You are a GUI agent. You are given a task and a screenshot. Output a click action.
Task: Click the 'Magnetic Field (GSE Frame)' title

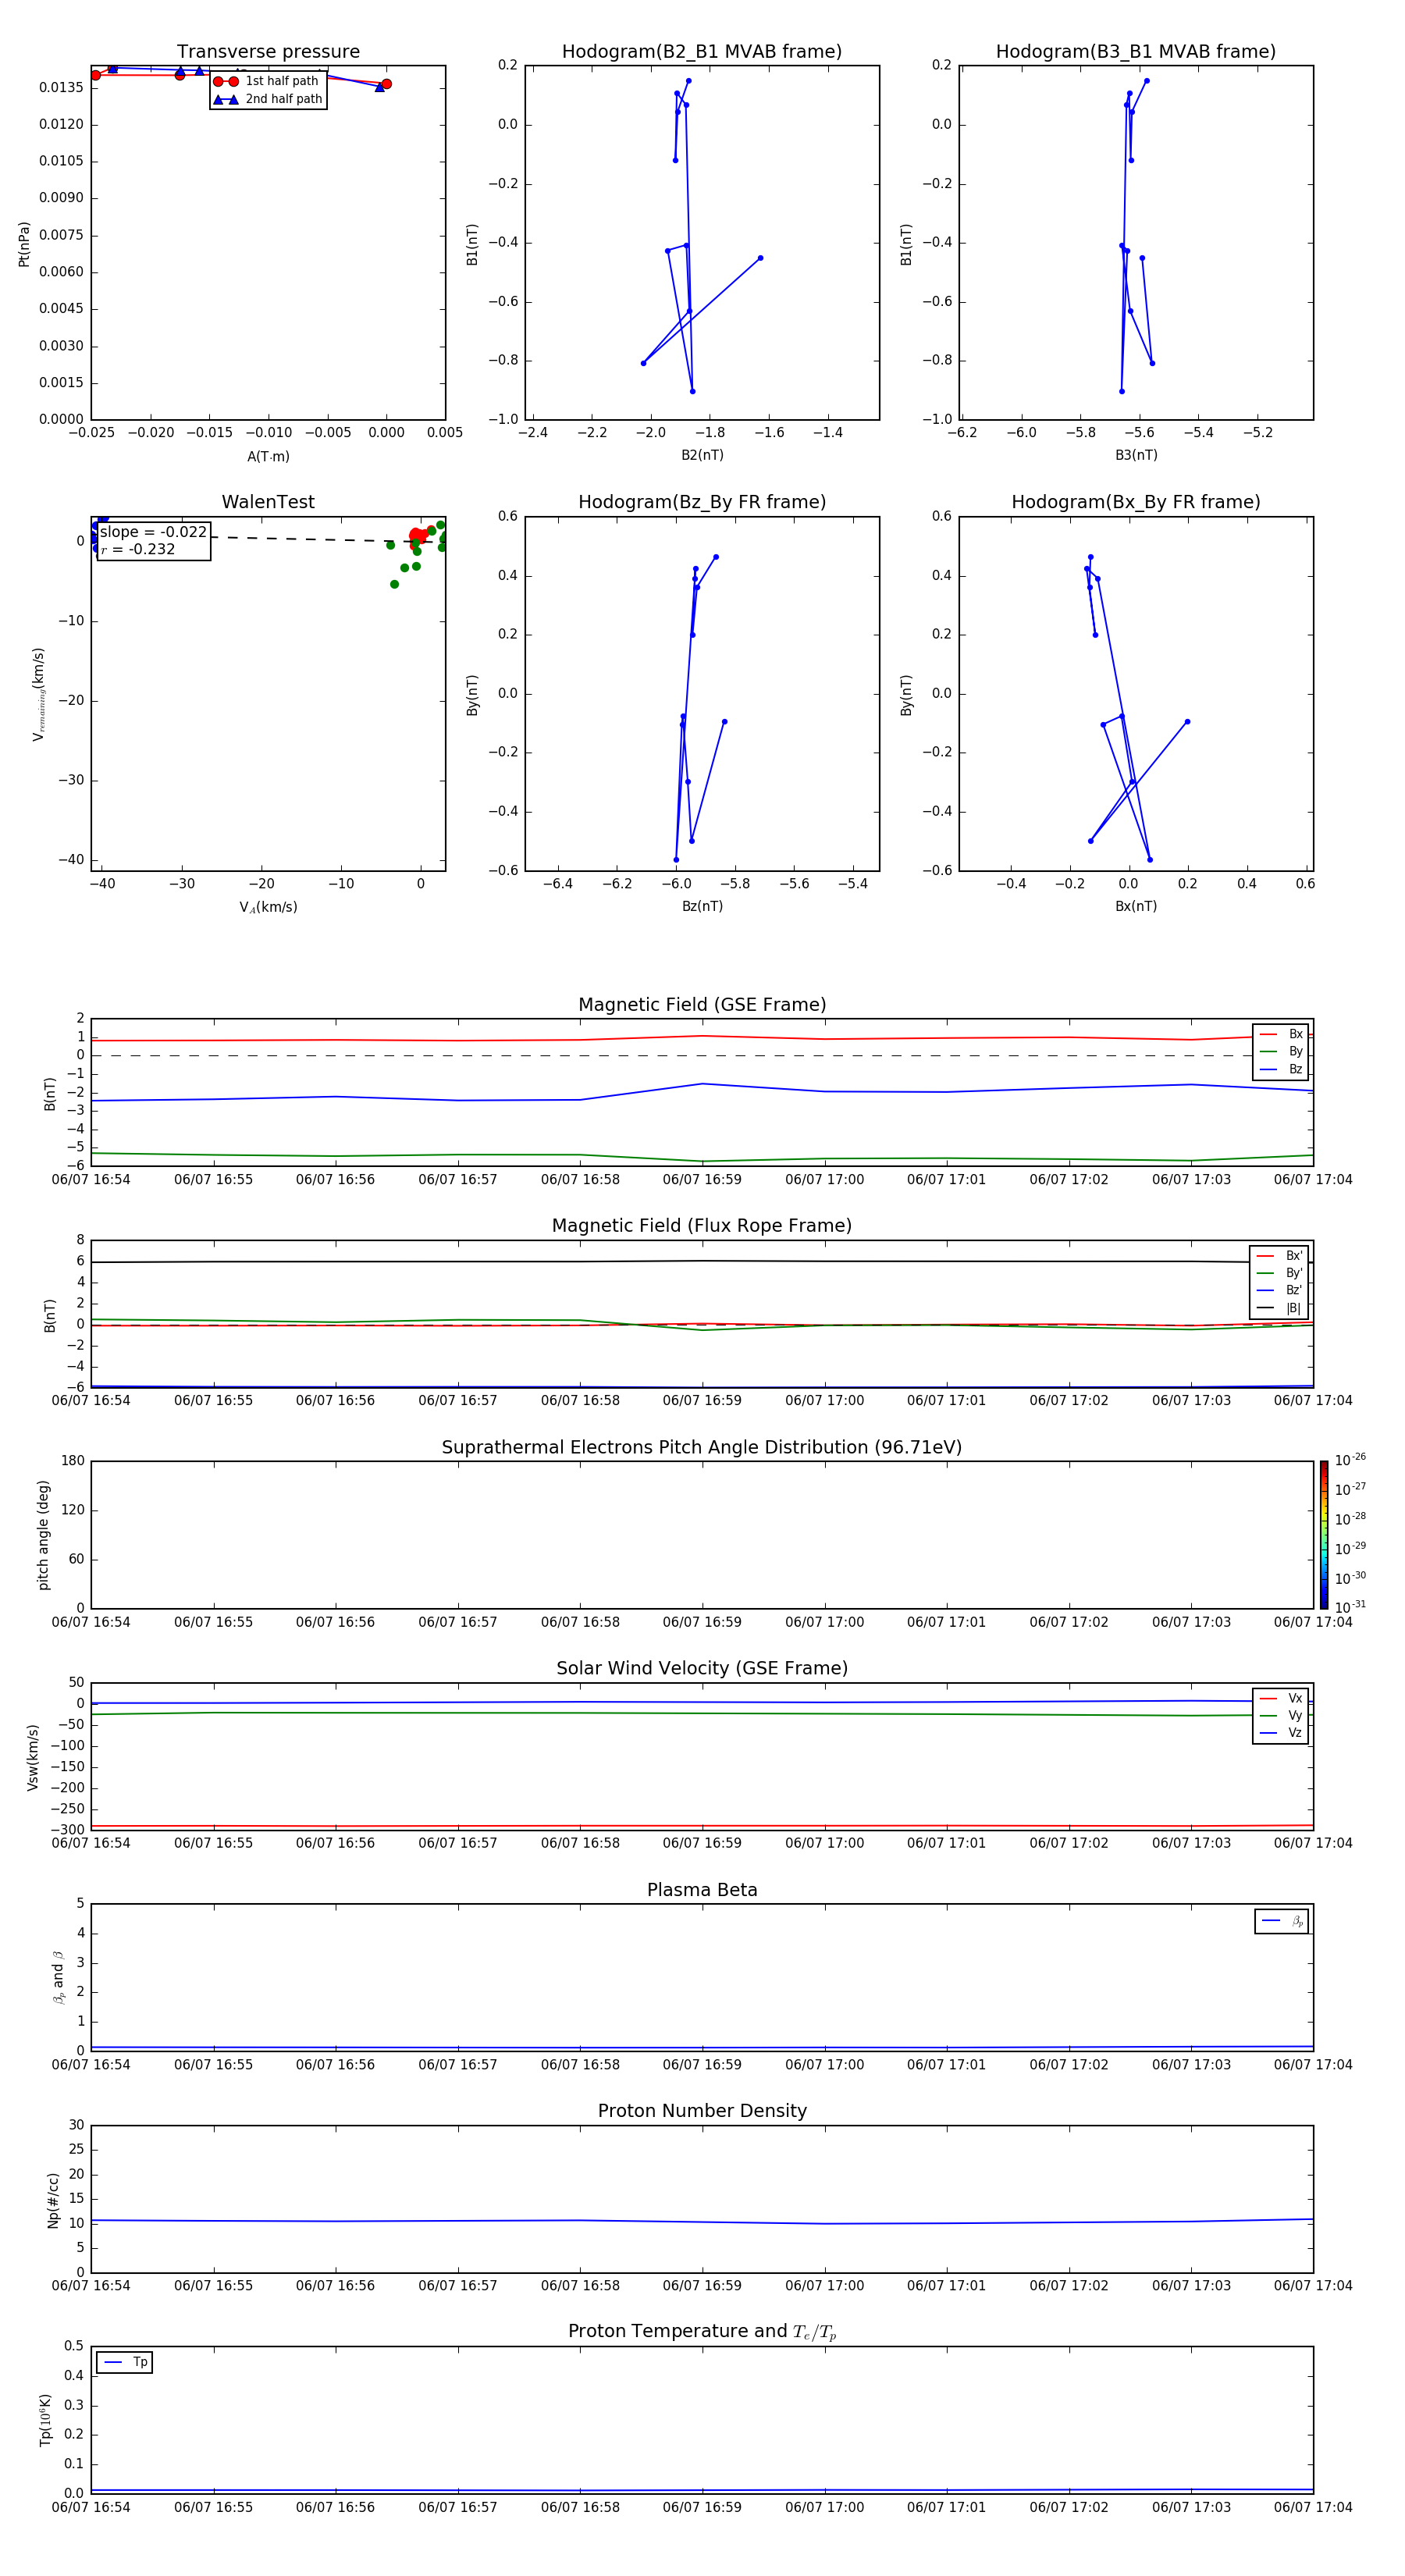pos(702,1005)
